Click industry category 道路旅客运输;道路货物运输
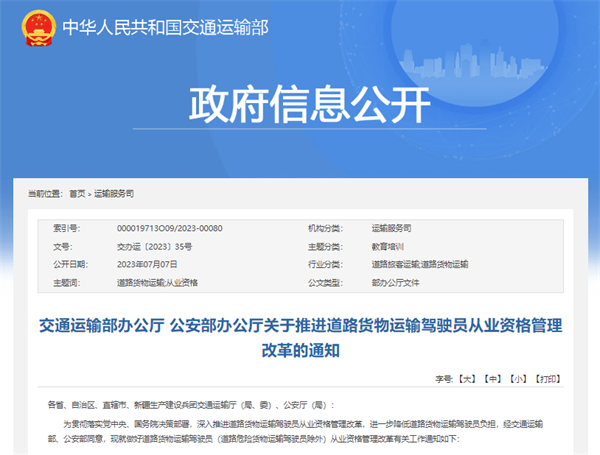Screen dimensions: 600x455 (420, 264)
